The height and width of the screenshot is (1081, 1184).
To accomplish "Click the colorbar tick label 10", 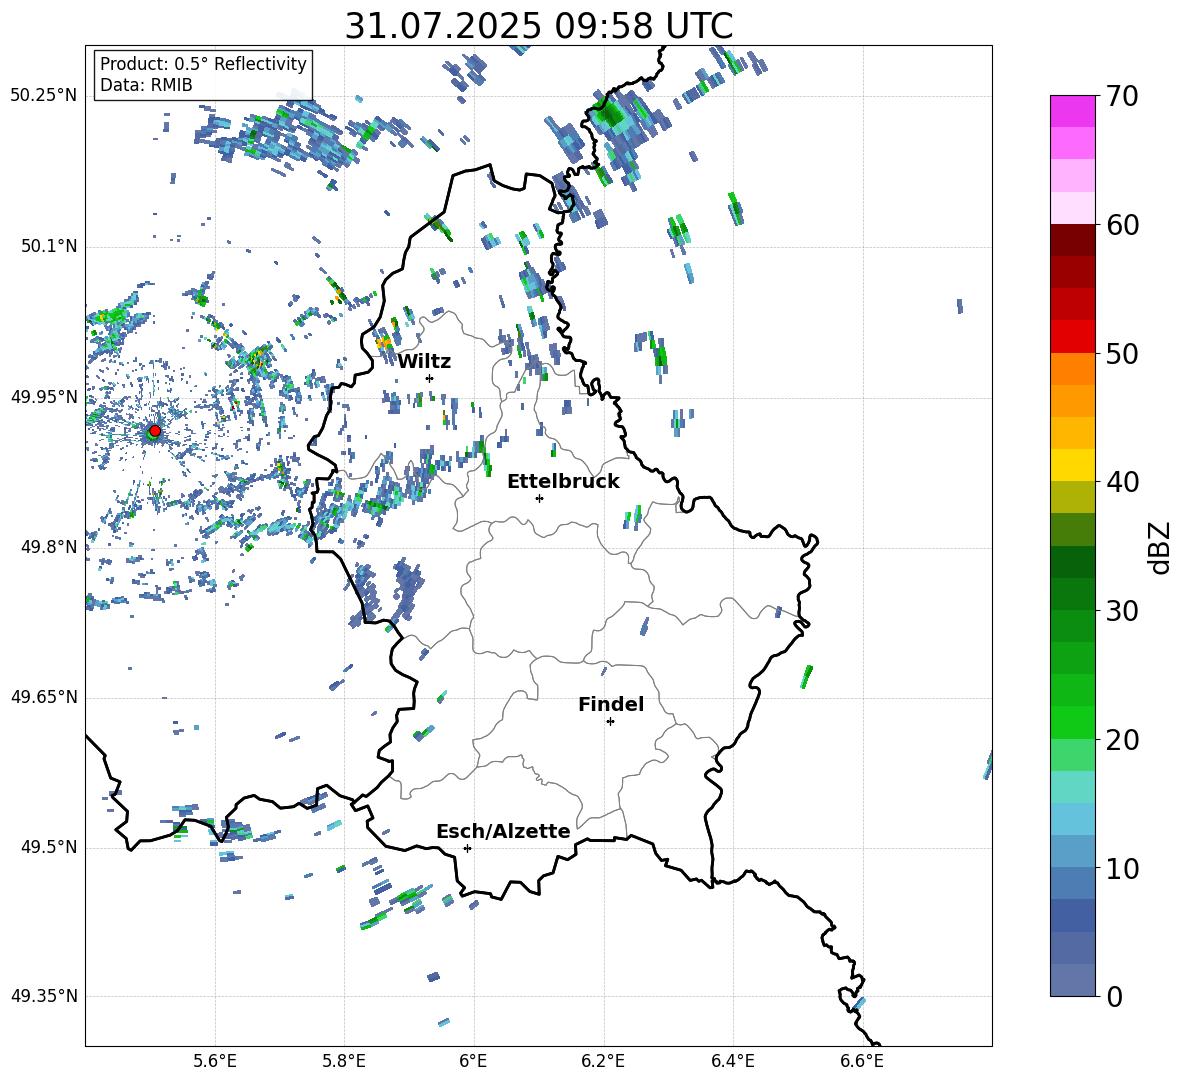I will pyautogui.click(x=1122, y=868).
